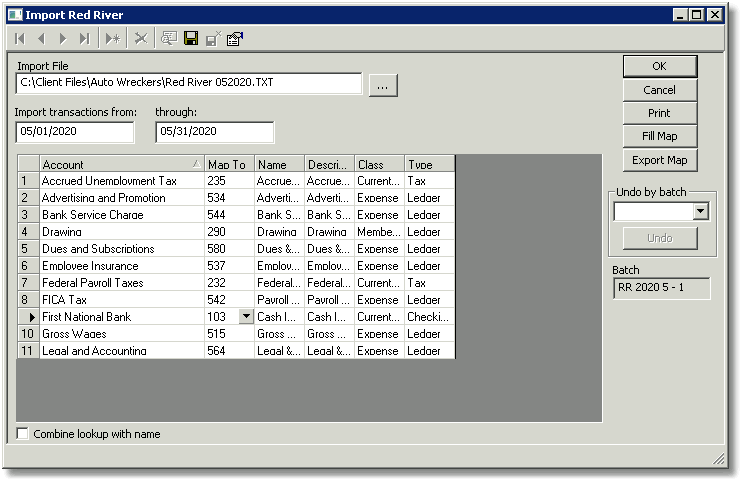Image resolution: width=743 pixels, height=483 pixels.
Task: Go to previous record arrow
Action: [41, 39]
